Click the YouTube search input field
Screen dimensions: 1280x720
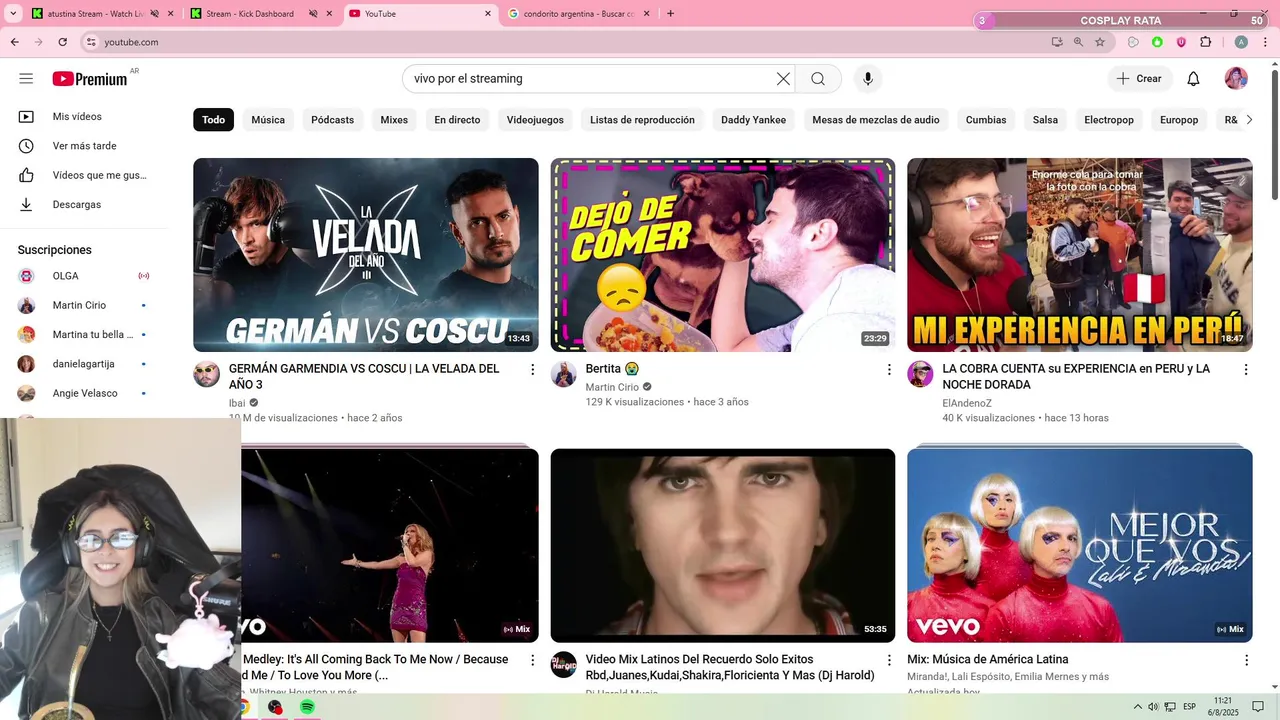(x=590, y=79)
